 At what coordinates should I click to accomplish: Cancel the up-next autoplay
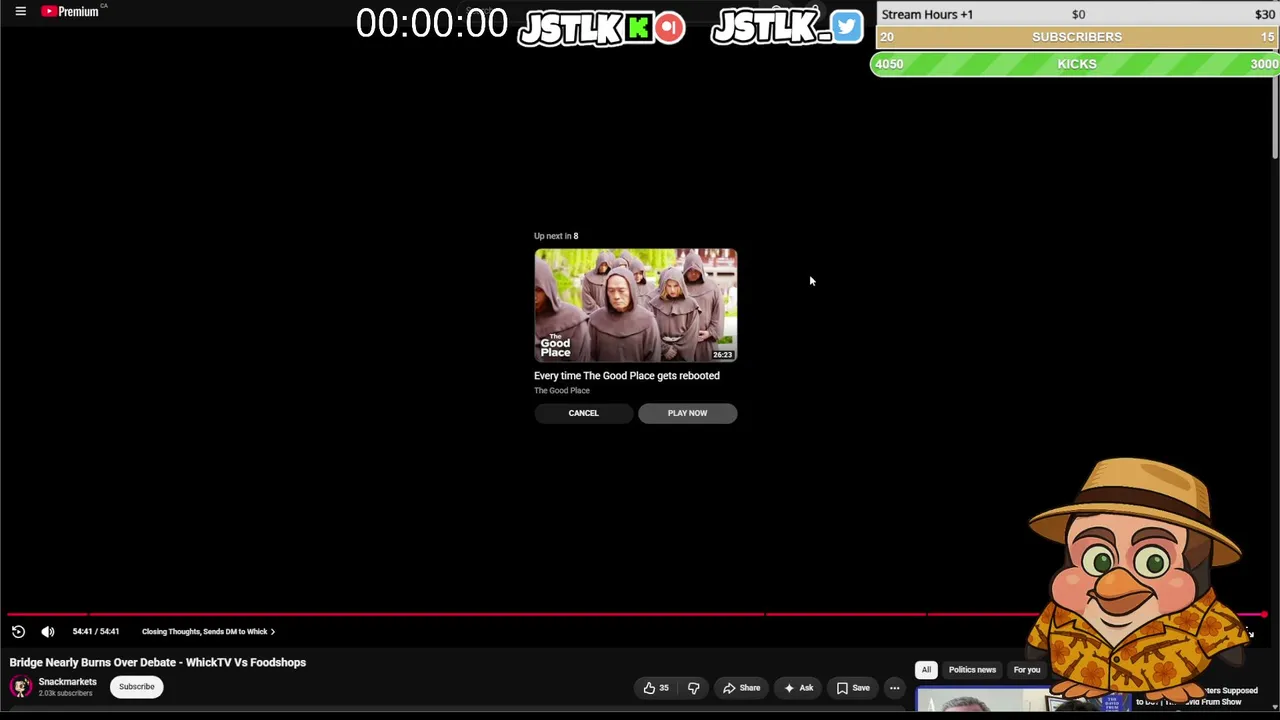[583, 413]
